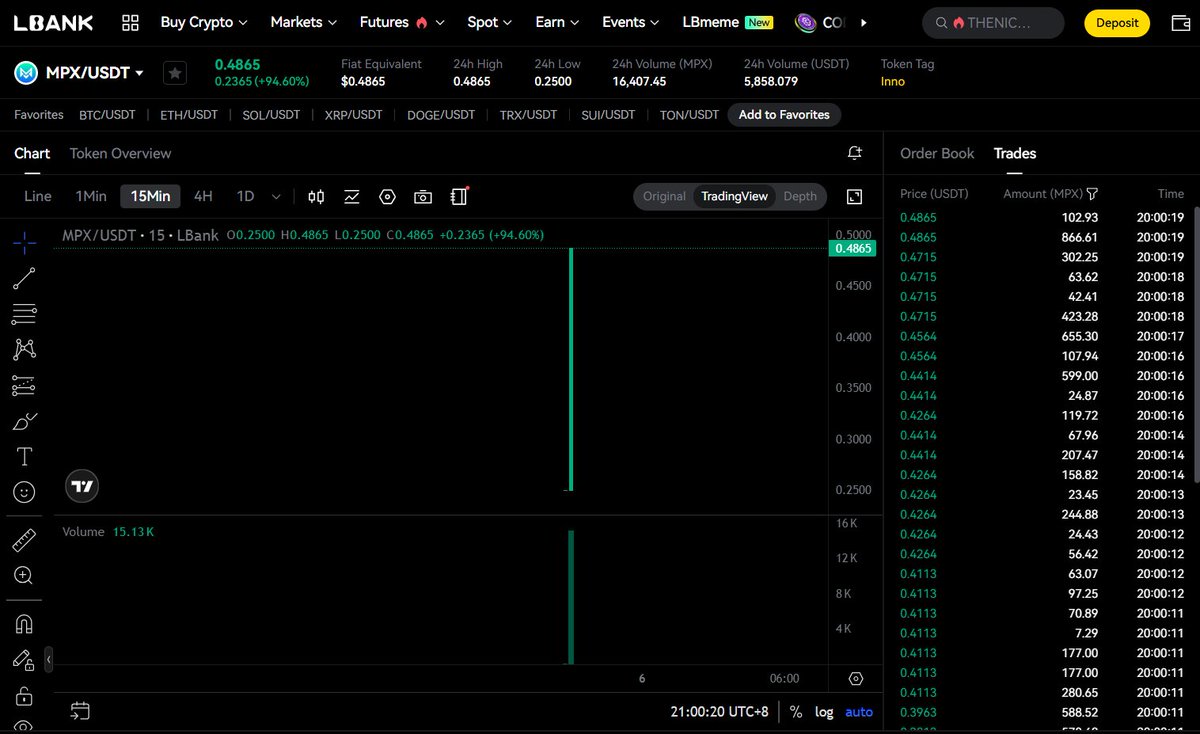Open the indicators chart icon
This screenshot has height=734, width=1200.
pyautogui.click(x=352, y=196)
